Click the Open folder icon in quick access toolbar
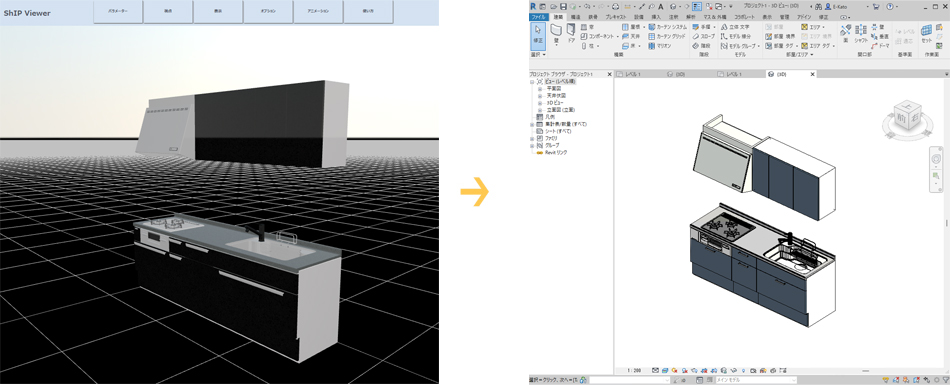The height and width of the screenshot is (385, 950). tap(554, 6)
